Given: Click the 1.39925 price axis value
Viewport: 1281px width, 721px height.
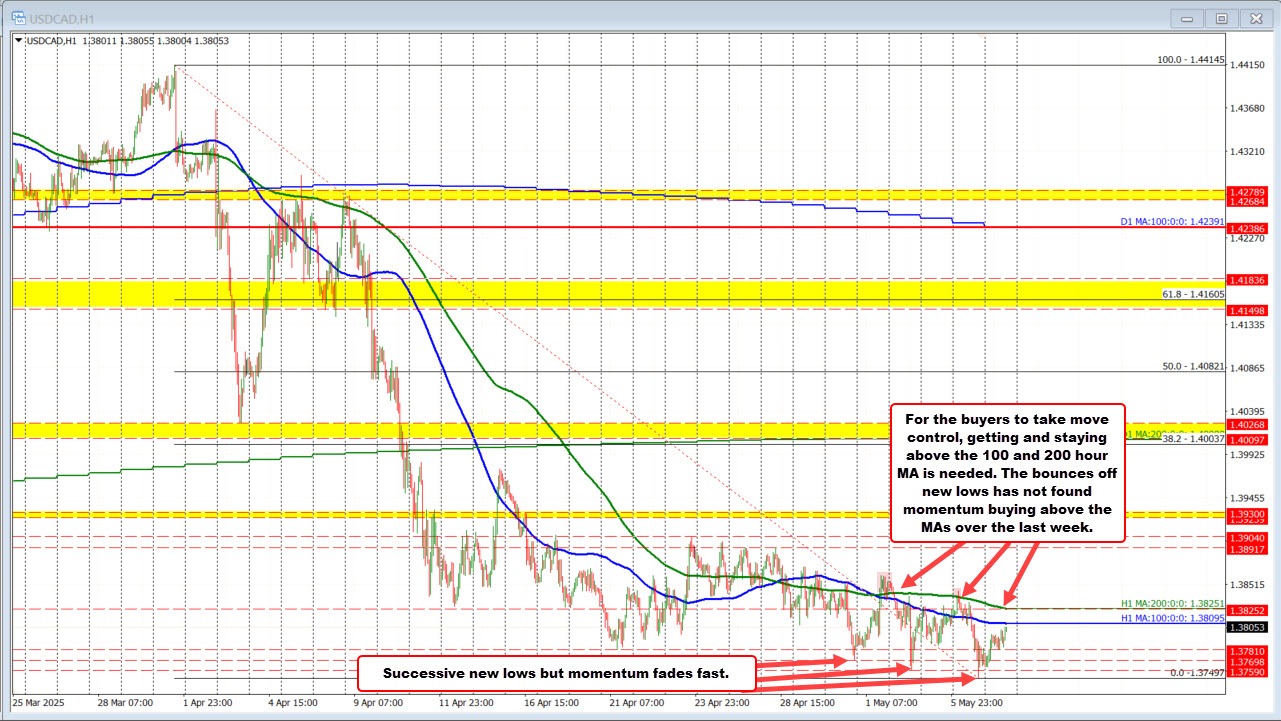Looking at the screenshot, I should pyautogui.click(x=1248, y=455).
